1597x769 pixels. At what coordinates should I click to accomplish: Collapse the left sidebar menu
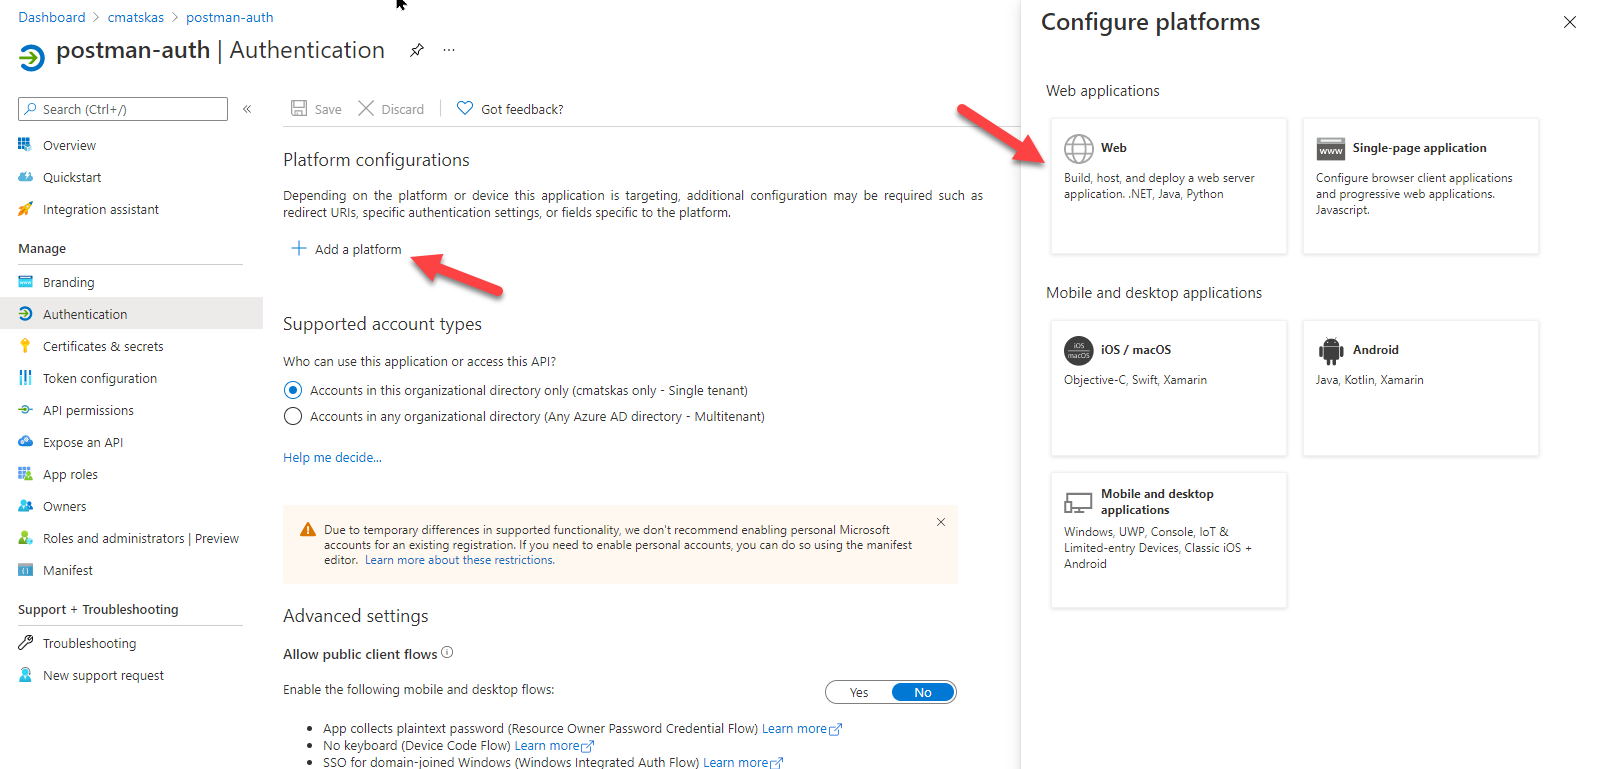247,109
